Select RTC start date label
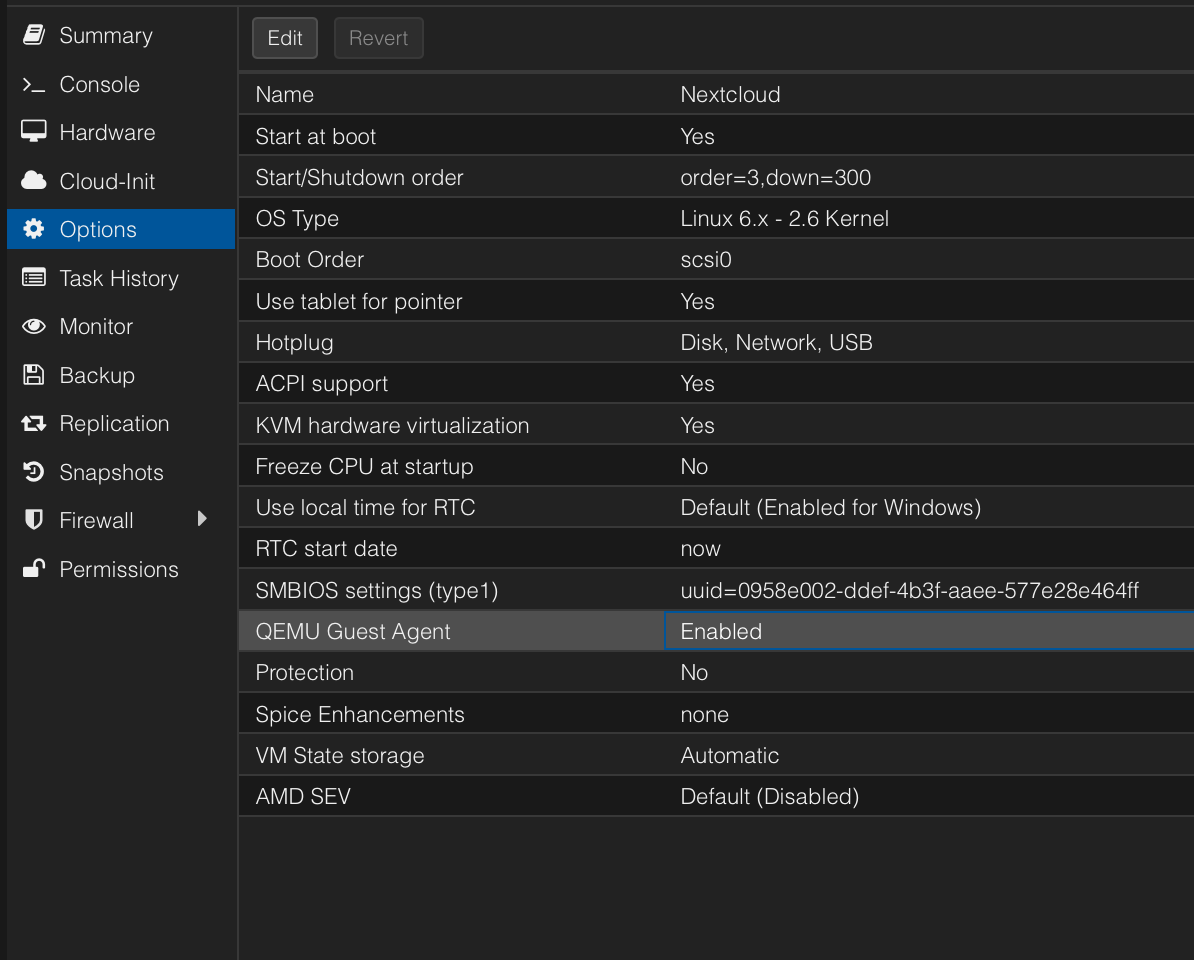This screenshot has width=1194, height=960. coord(327,548)
